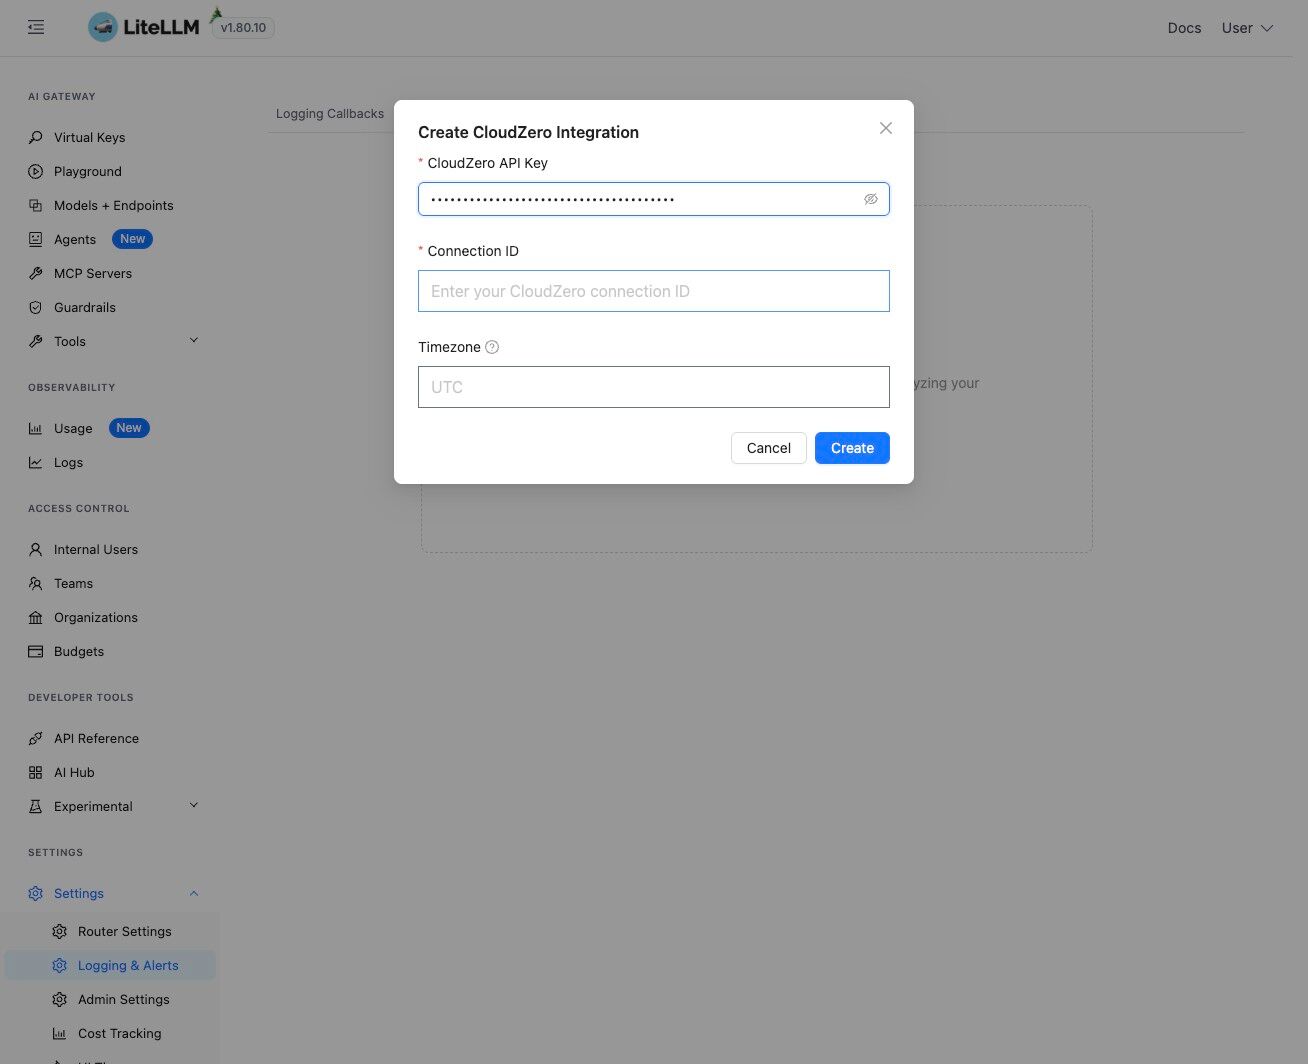Screen dimensions: 1308x1064
Task: Toggle API key visibility eye icon
Action: [x=871, y=199]
